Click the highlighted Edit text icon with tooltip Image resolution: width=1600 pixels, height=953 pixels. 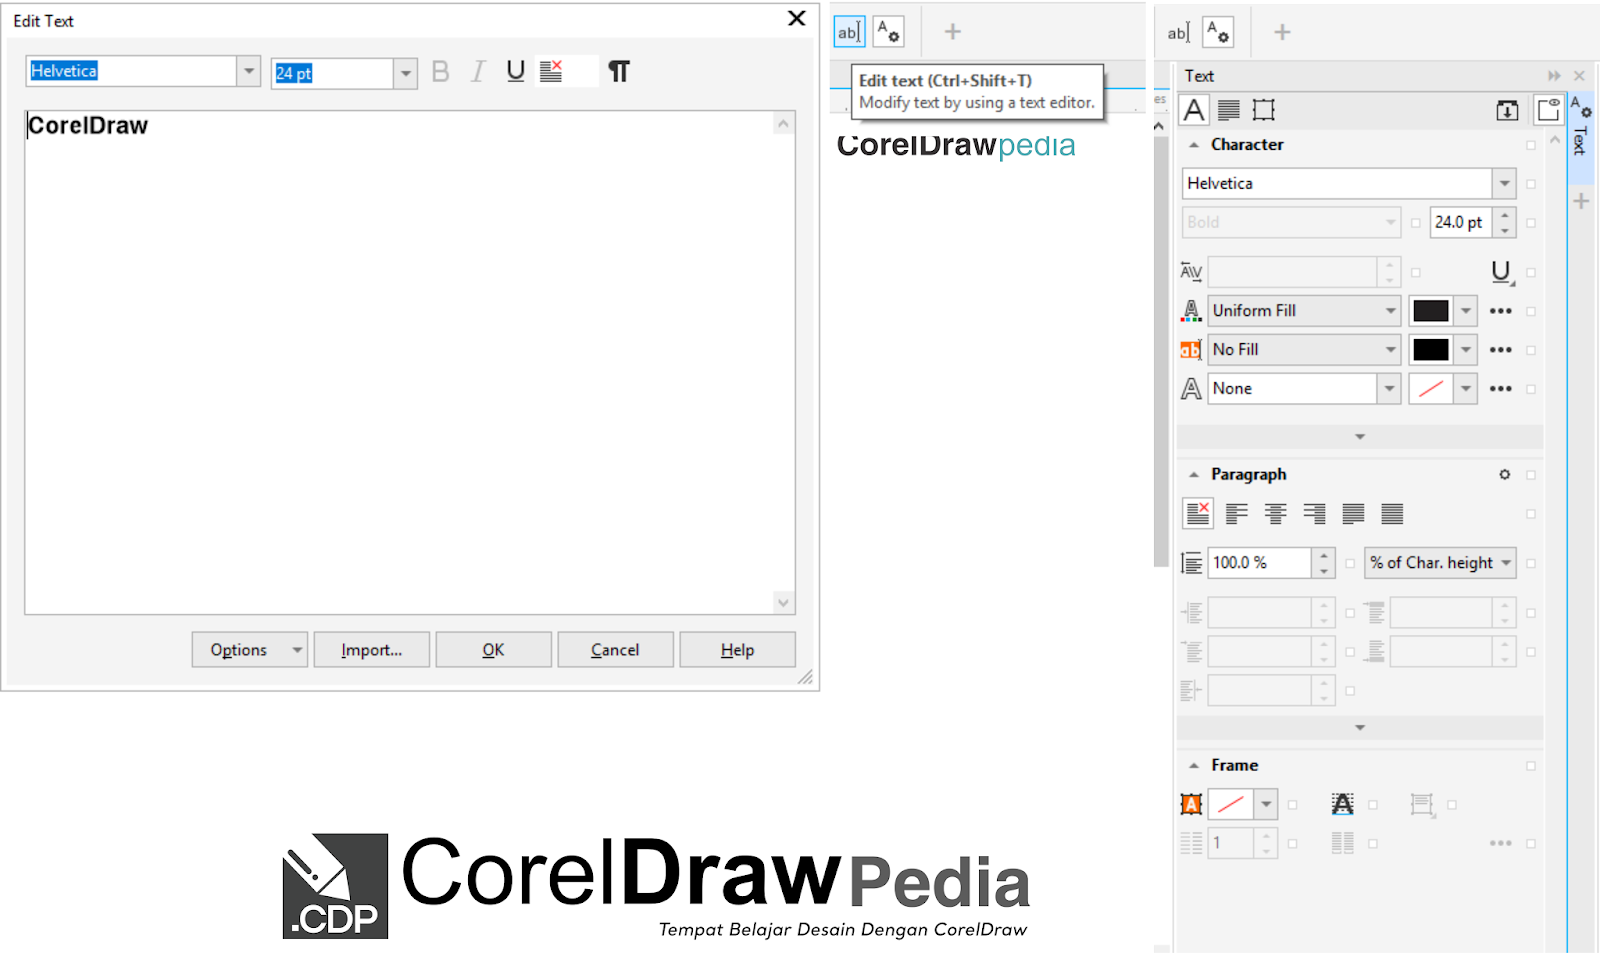click(849, 32)
